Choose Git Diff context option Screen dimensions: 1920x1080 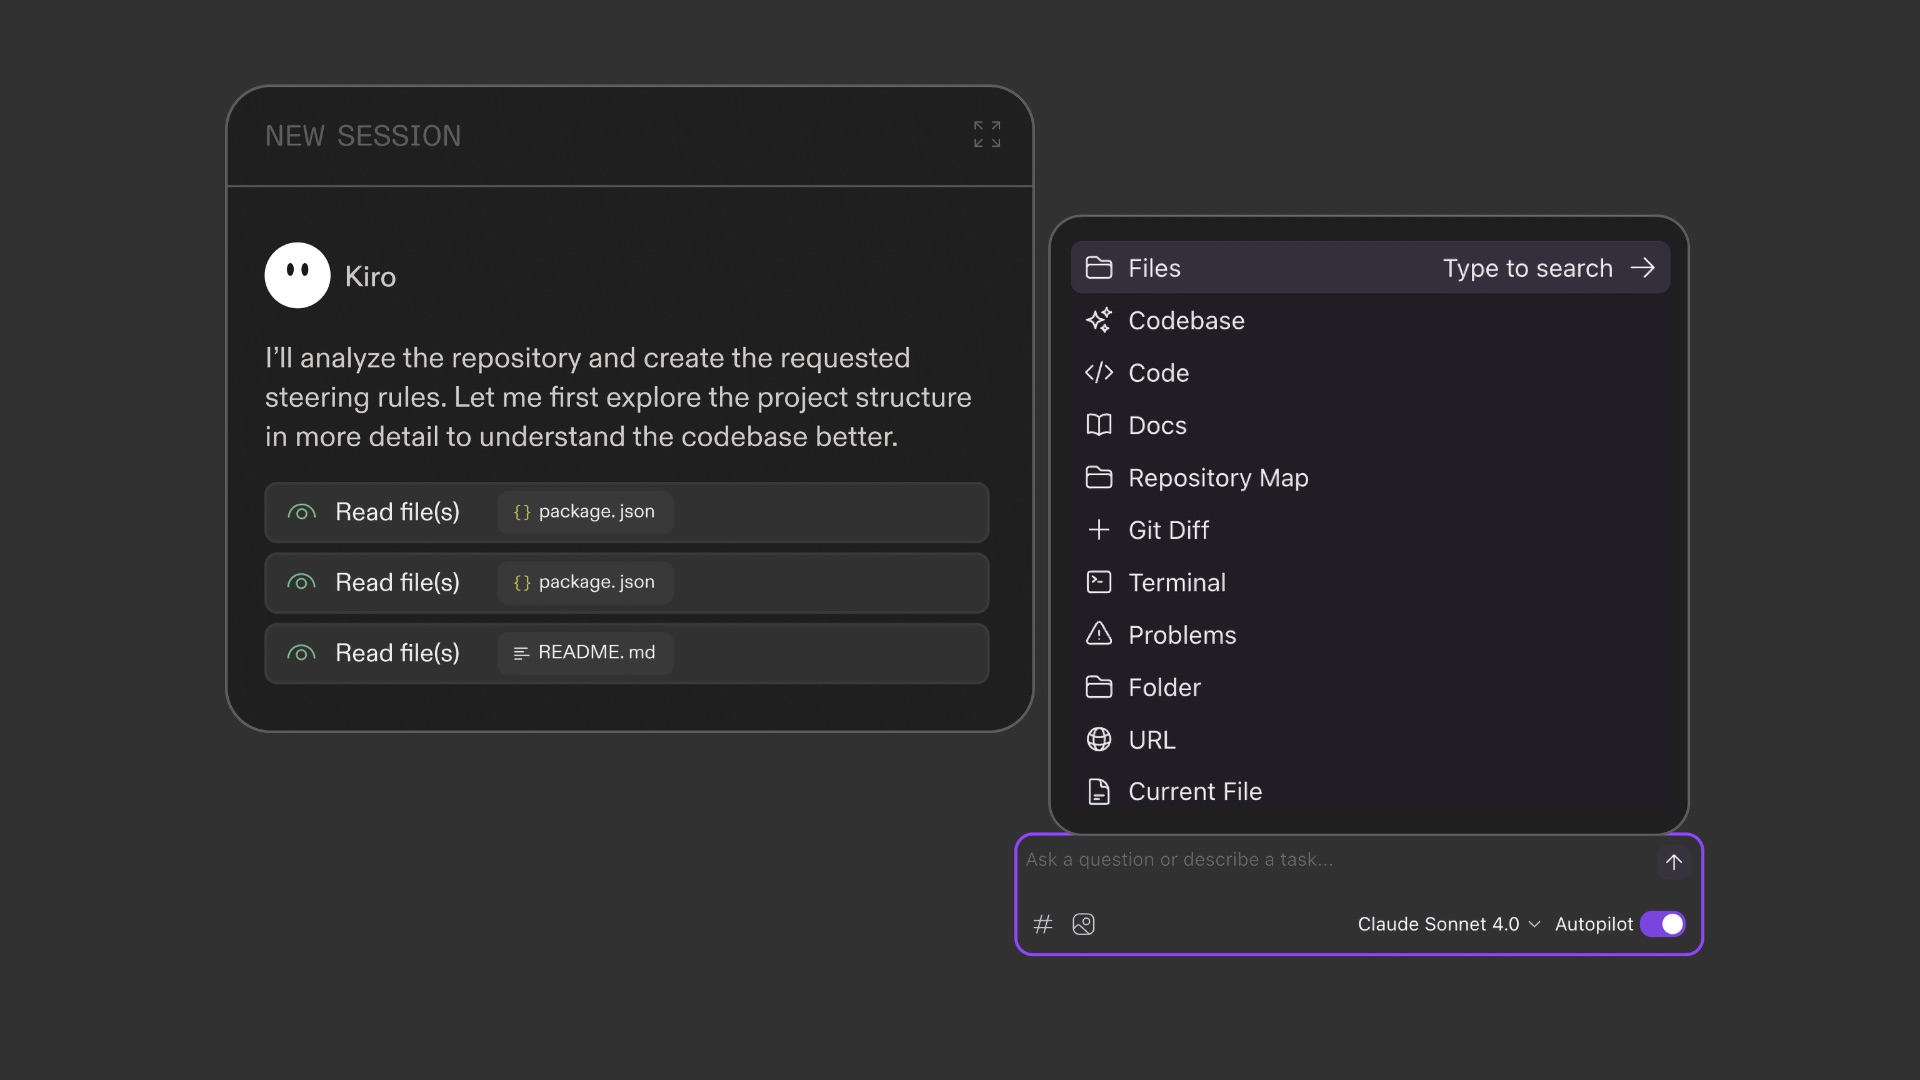tap(1168, 530)
